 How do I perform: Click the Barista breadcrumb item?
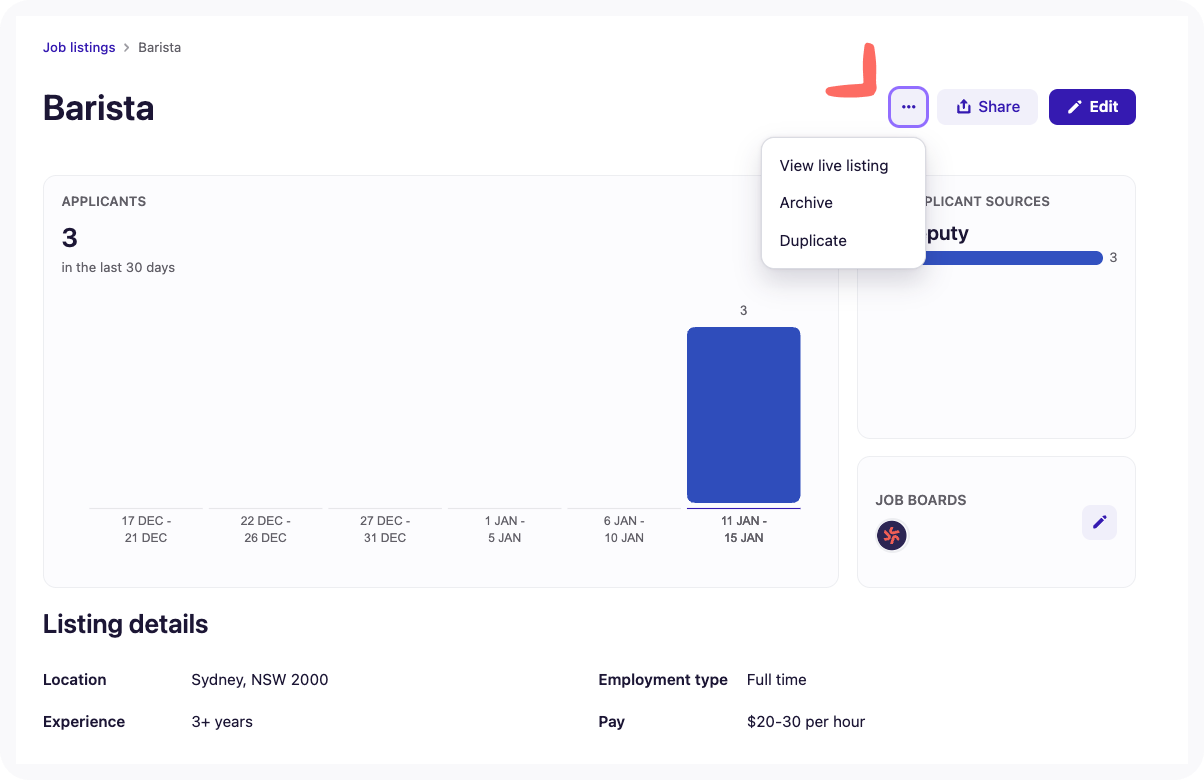(159, 48)
